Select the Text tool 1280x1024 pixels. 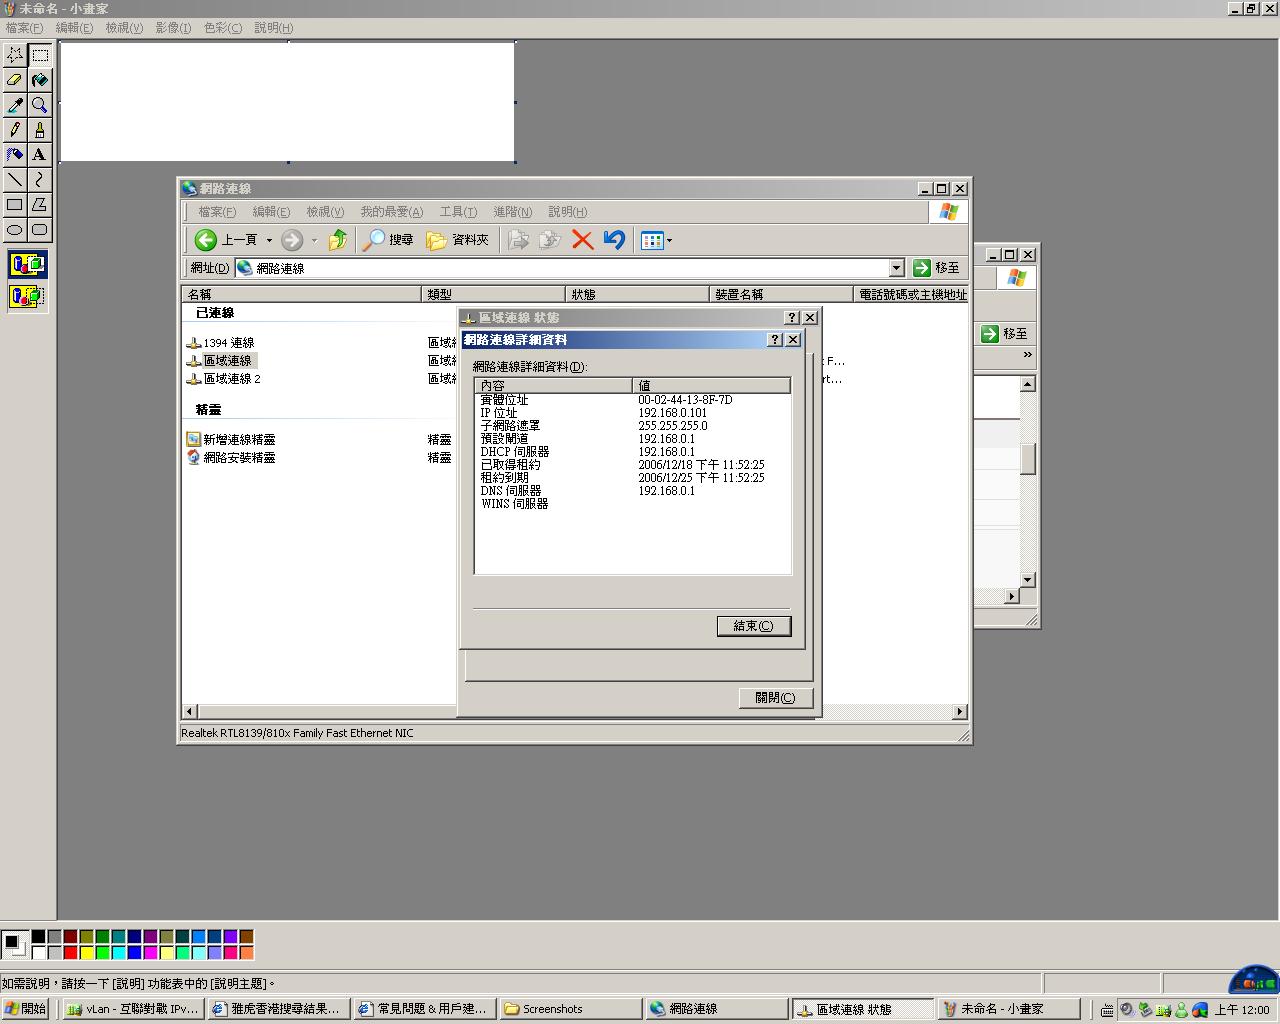[39, 155]
